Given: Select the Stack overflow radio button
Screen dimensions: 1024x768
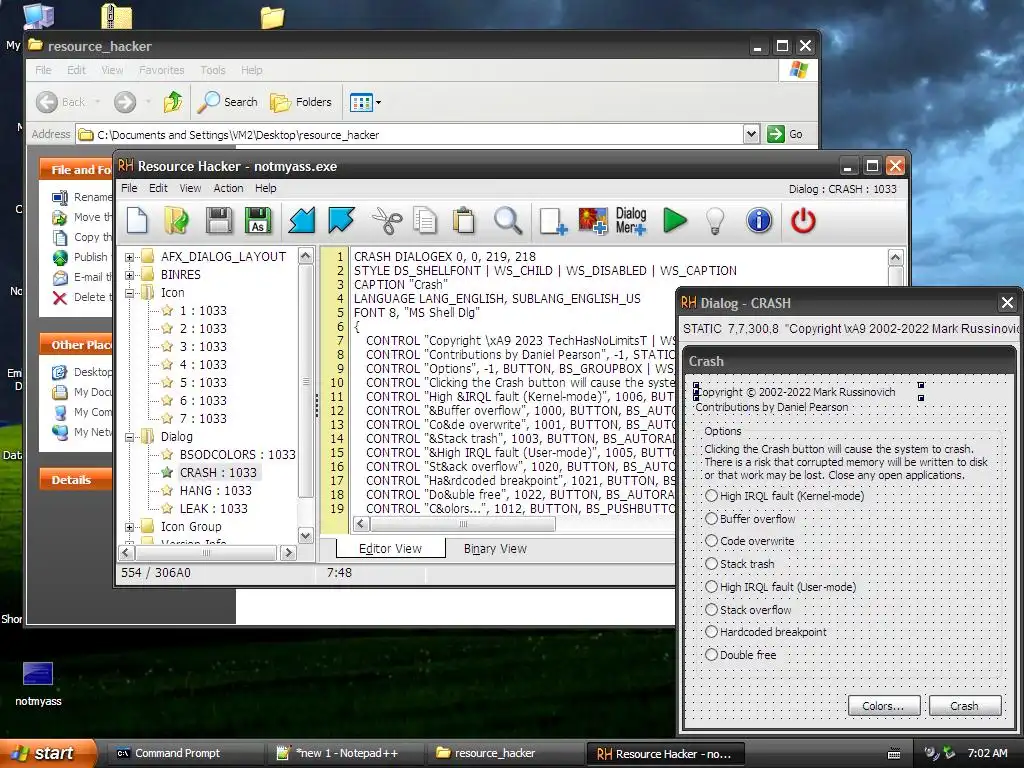Looking at the screenshot, I should pyautogui.click(x=711, y=609).
